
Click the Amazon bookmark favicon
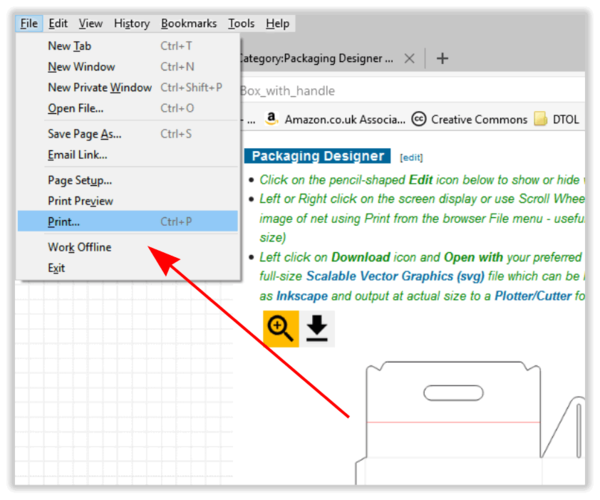pos(271,119)
